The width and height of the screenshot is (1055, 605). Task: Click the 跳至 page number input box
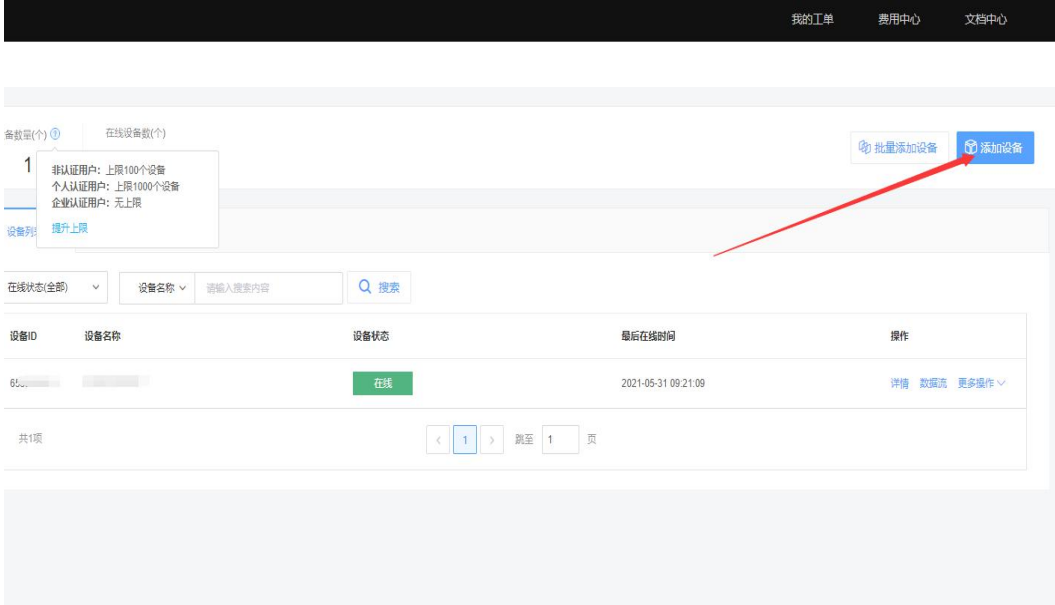[x=561, y=440]
